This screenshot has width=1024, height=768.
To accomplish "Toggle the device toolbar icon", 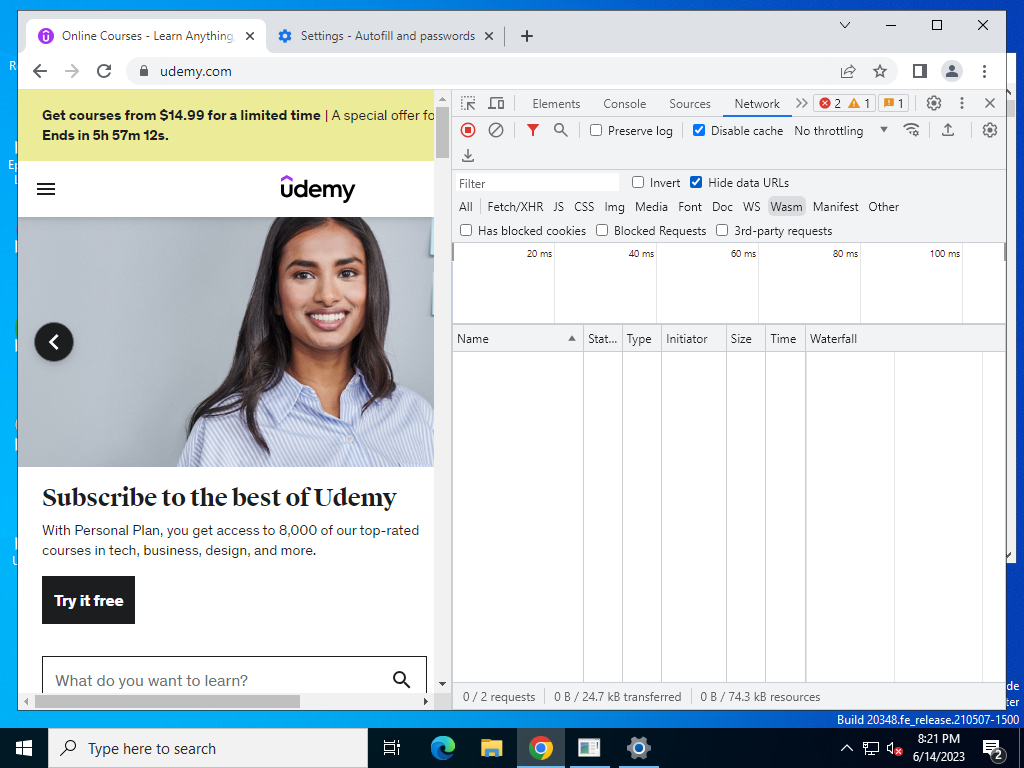I will coord(496,103).
